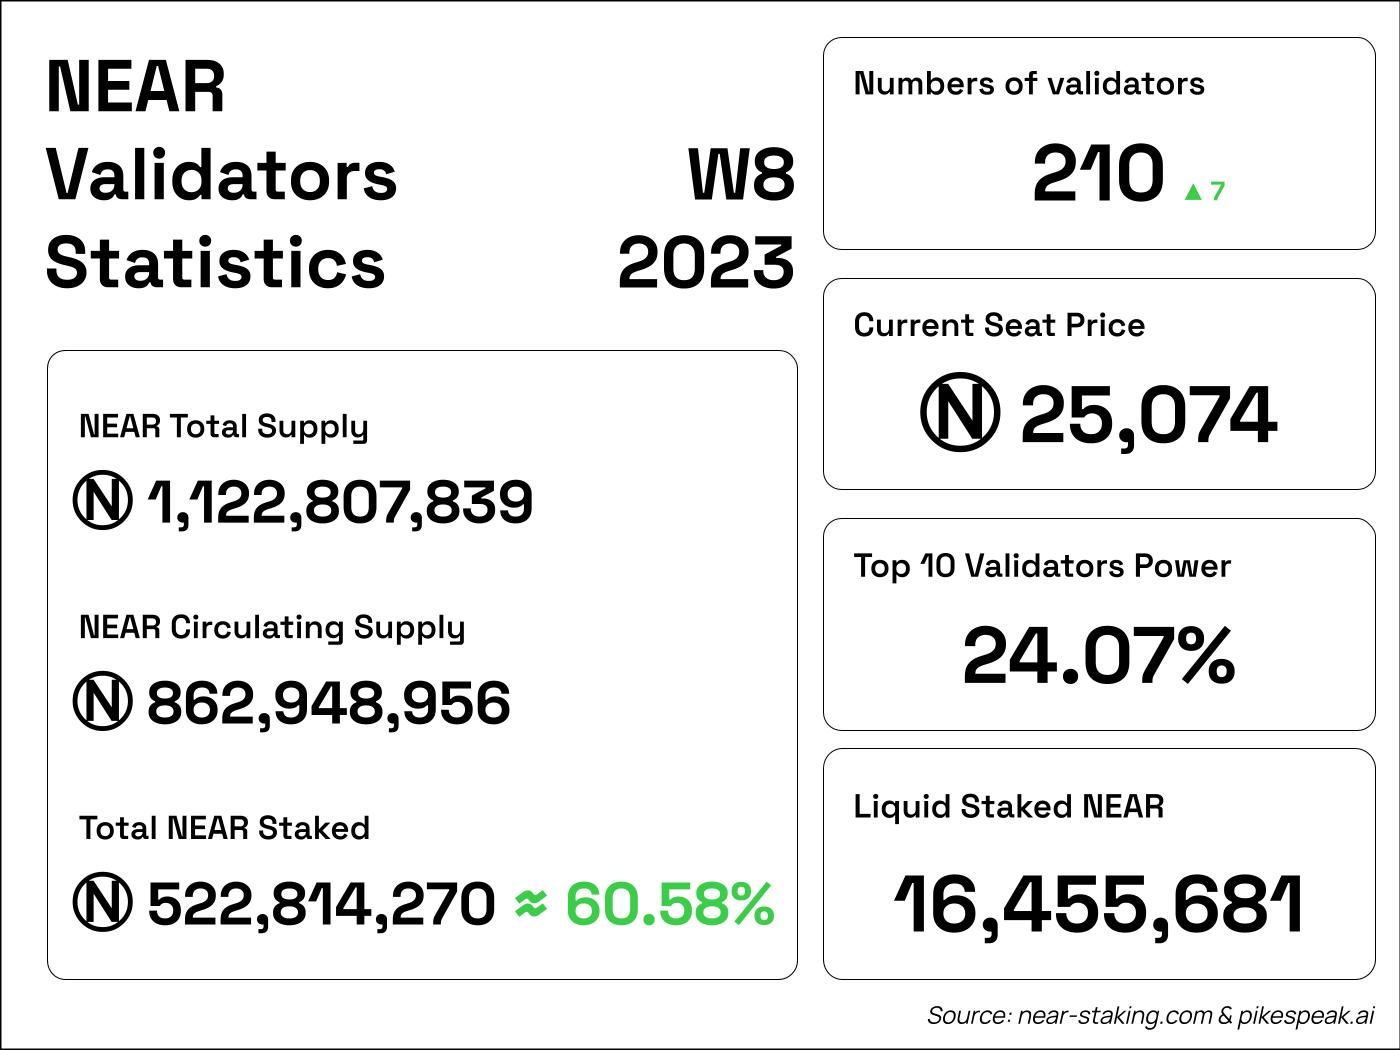
Task: Click the Liquid Staked NEAR label
Action: tap(1008, 806)
